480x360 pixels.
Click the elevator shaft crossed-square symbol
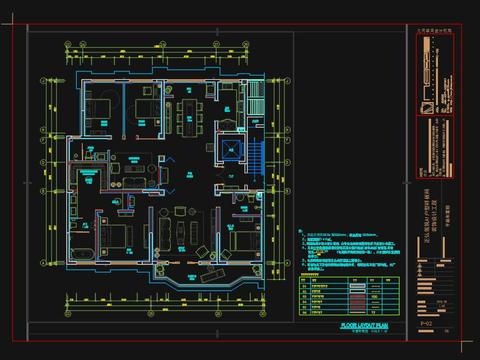coord(231,150)
